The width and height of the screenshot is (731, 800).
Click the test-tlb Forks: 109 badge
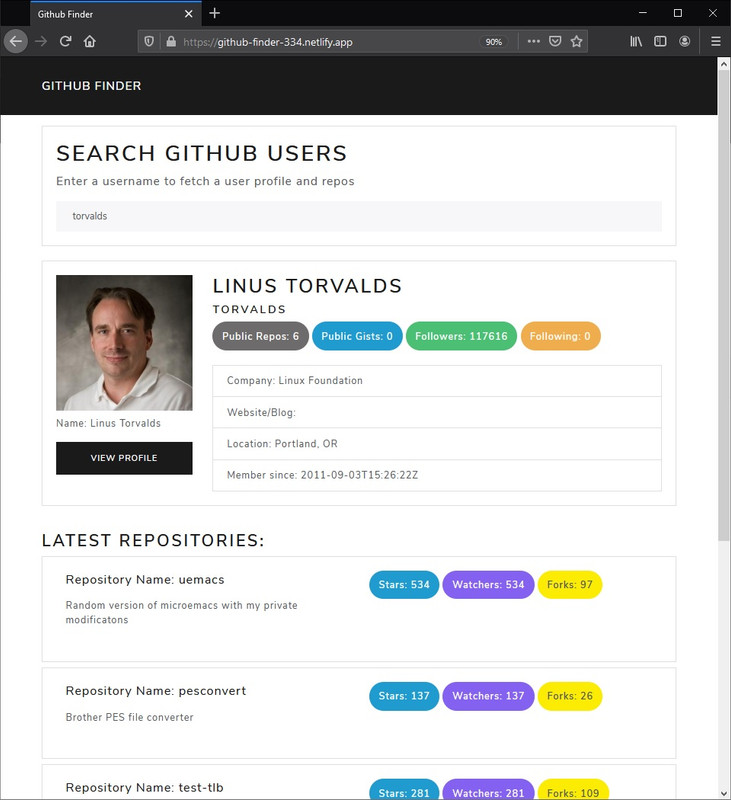(573, 791)
